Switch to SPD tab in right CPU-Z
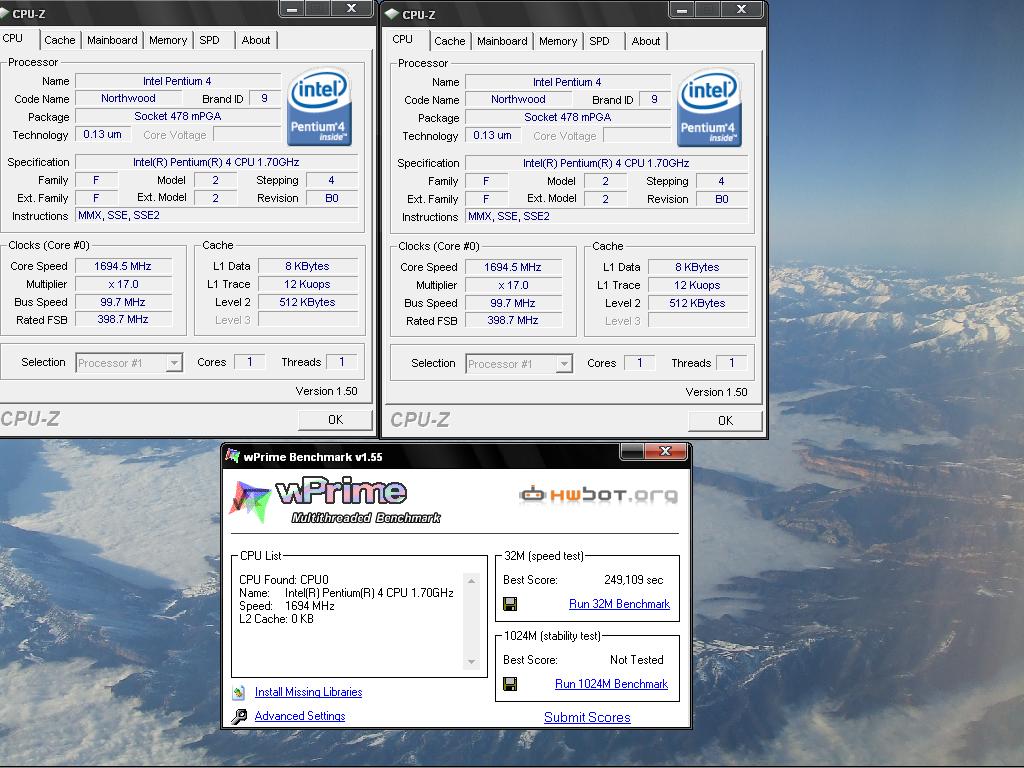This screenshot has height=768, width=1024. (600, 41)
